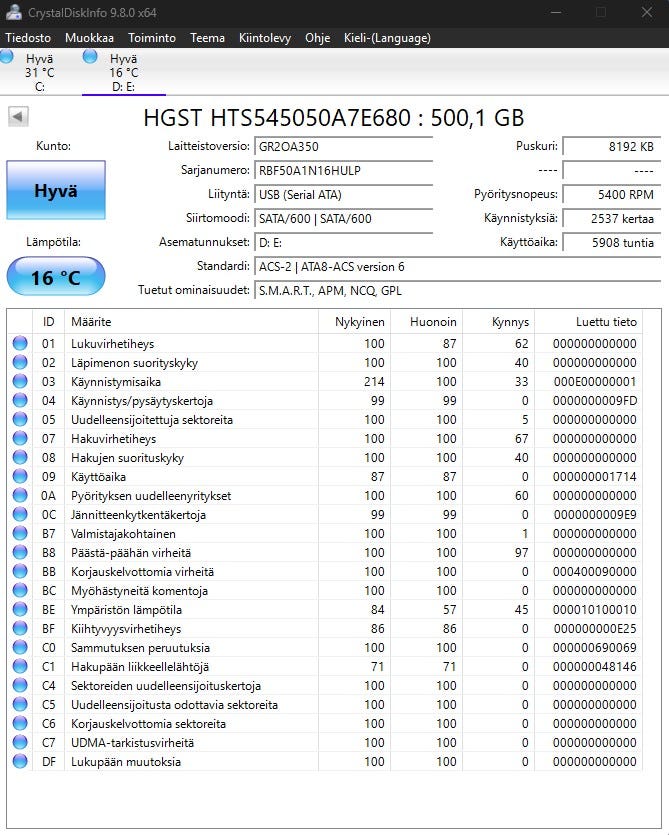Screen dimensions: 669x835
Task: Click the status orb for Myöhästyneitä komentoja
Action: click(20, 591)
